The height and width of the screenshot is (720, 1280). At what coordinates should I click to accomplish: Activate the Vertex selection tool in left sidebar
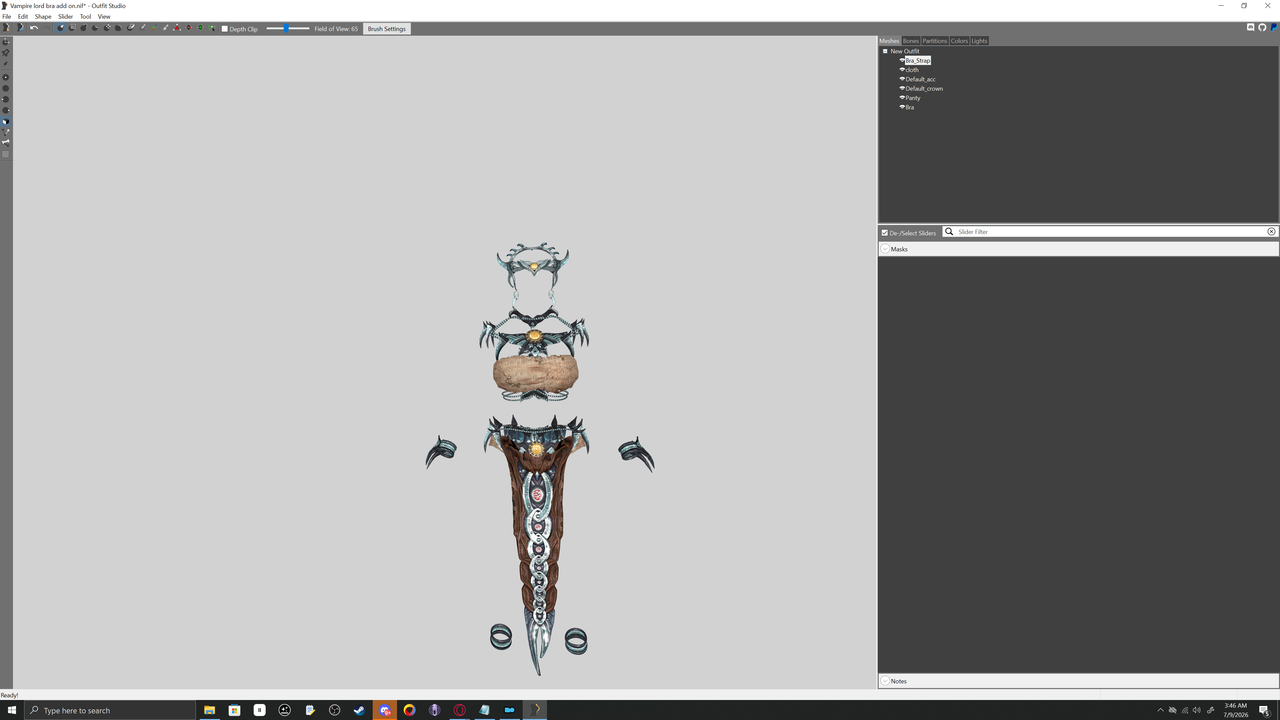pos(6,63)
